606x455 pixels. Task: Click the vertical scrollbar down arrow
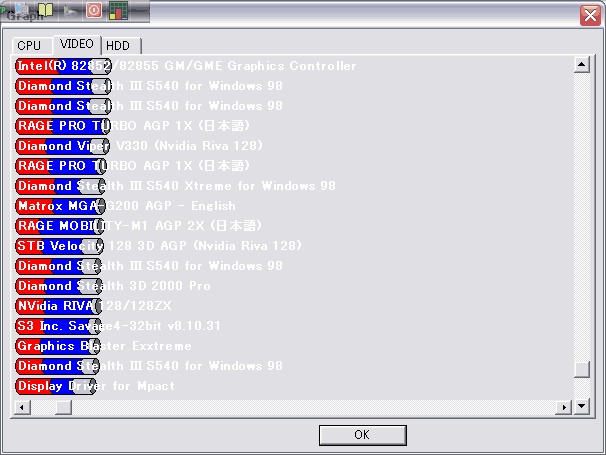582,406
